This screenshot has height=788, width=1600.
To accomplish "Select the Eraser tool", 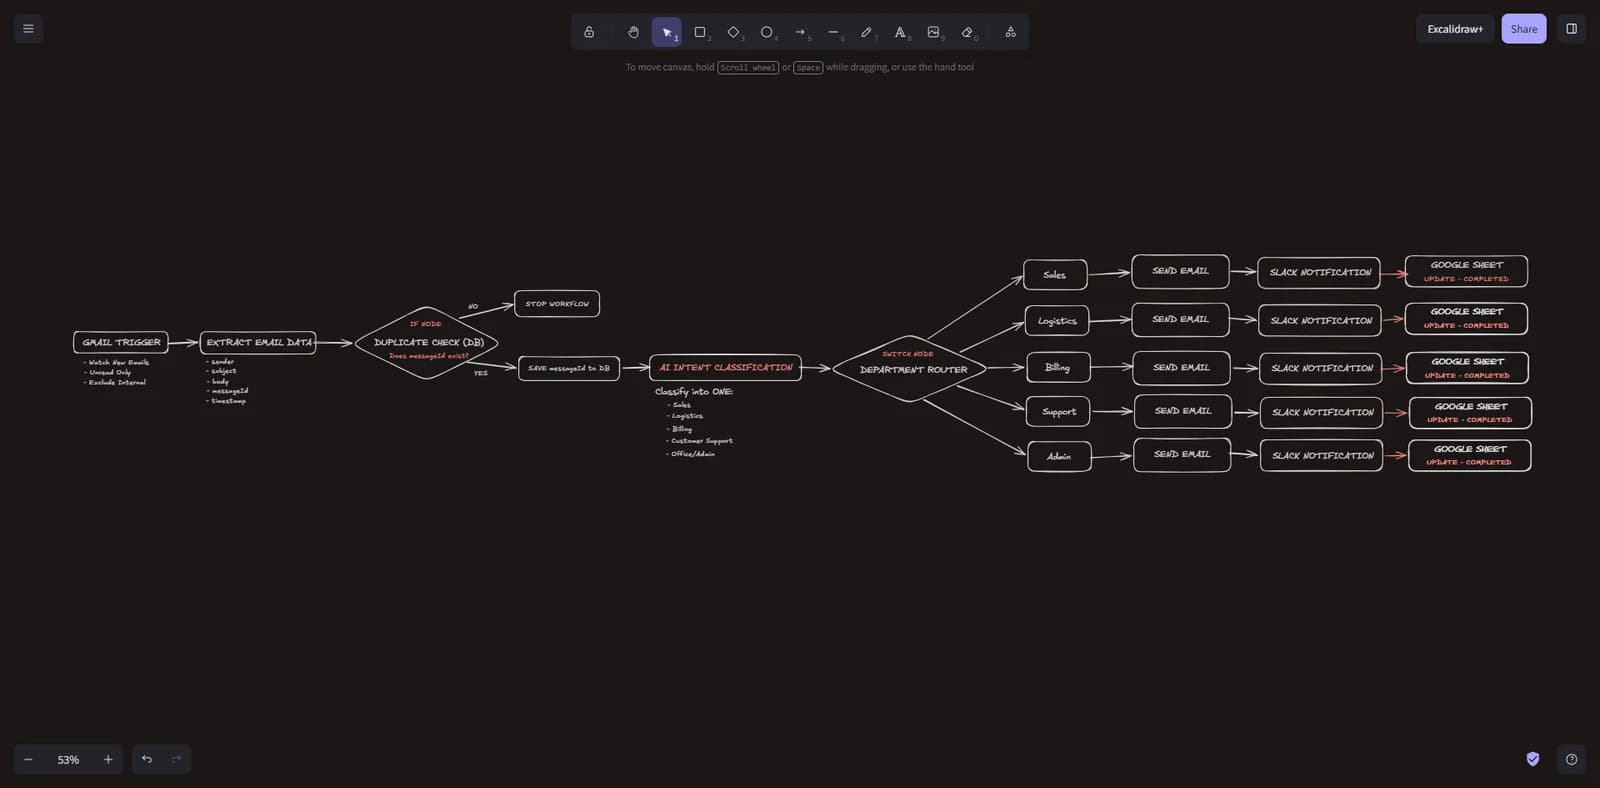I will click(x=967, y=32).
